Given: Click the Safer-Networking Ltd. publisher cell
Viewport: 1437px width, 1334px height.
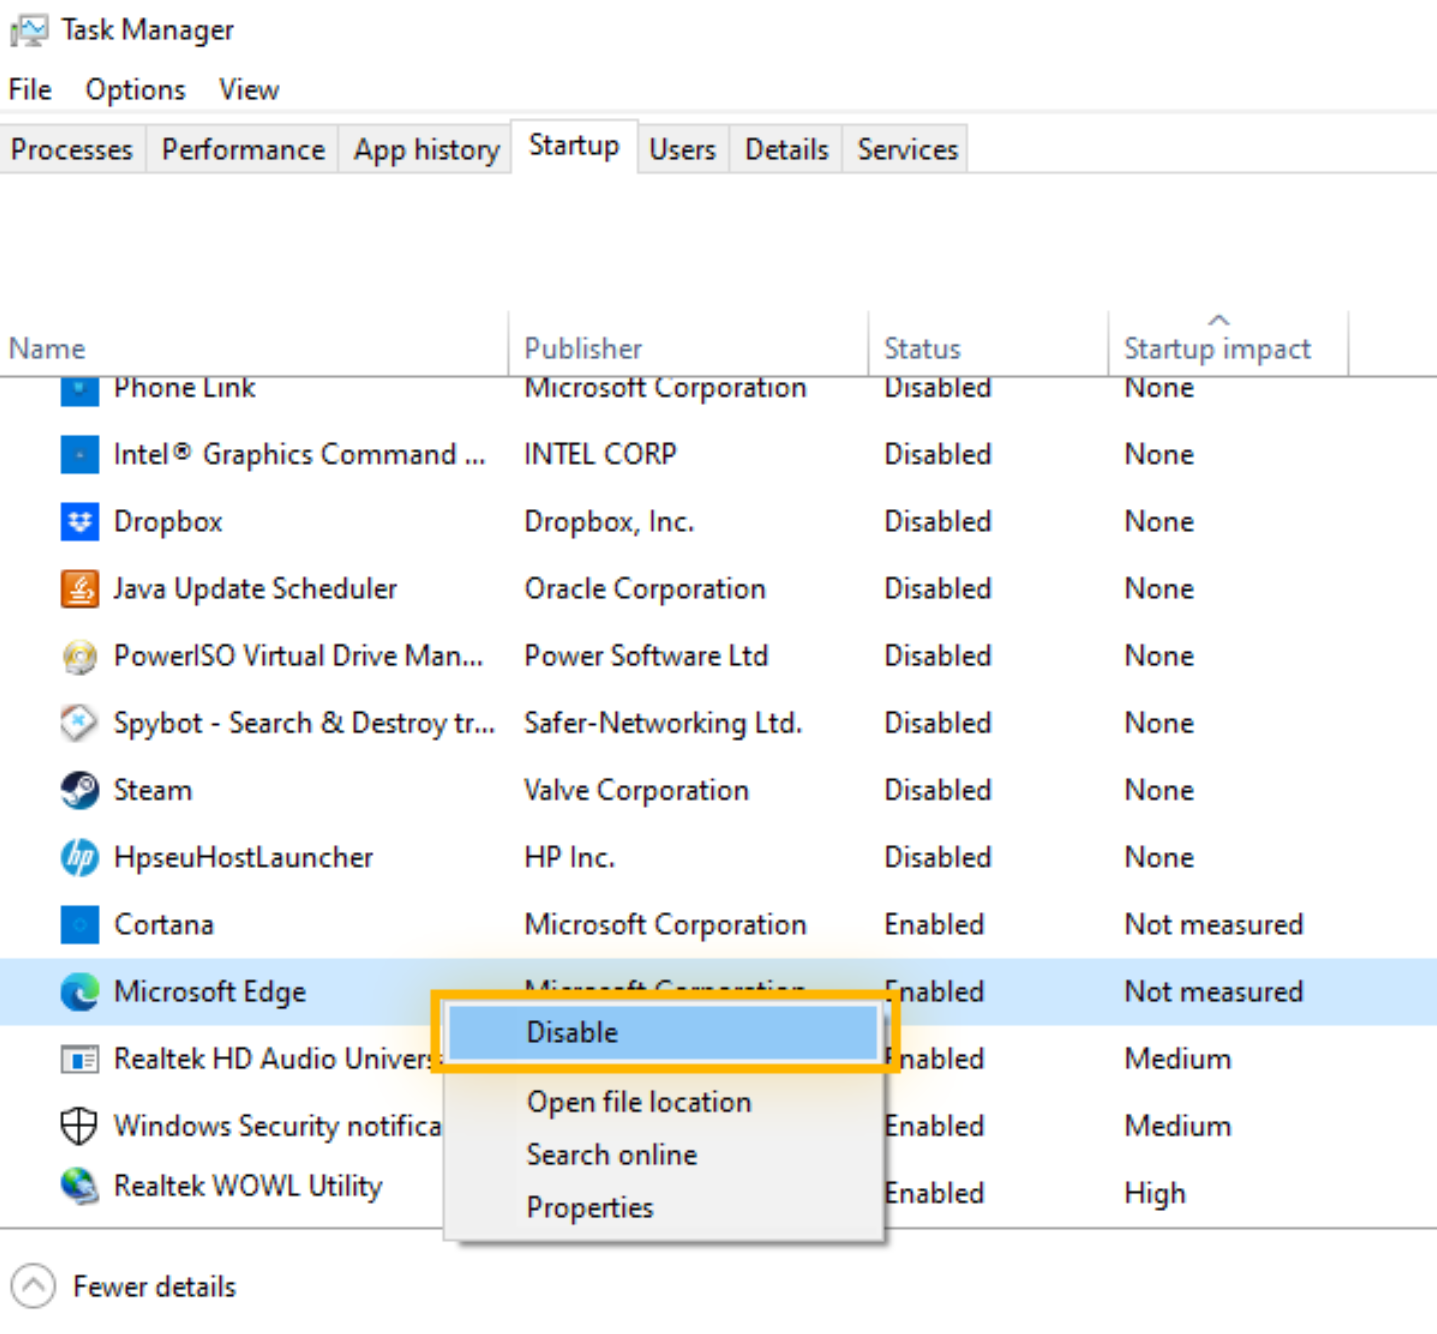Looking at the screenshot, I should point(663,723).
